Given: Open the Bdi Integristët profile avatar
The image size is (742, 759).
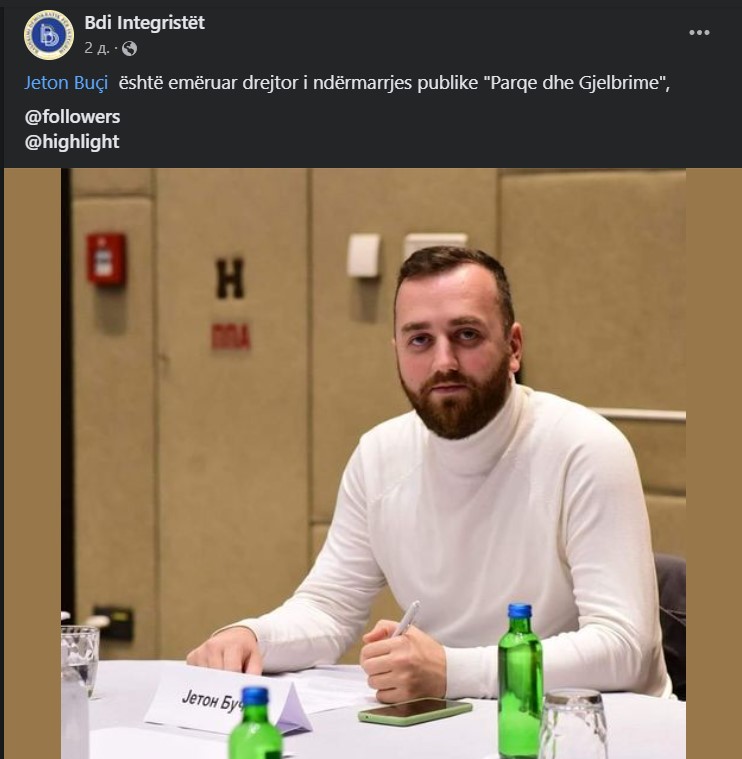Looking at the screenshot, I should (x=49, y=35).
